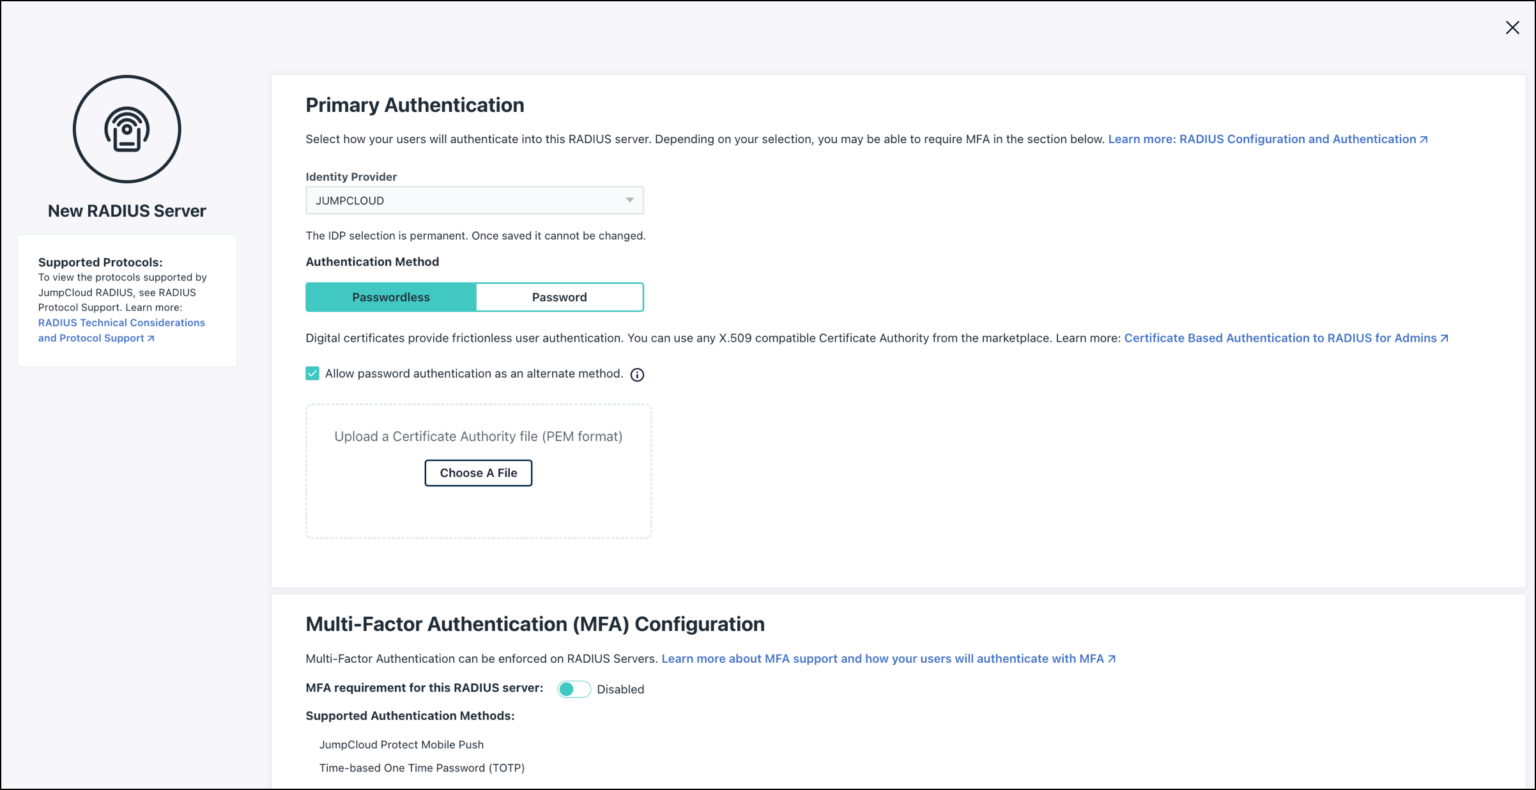1536x790 pixels.
Task: Open RADIUS Configuration and Authentication learn more link
Action: coord(1262,139)
